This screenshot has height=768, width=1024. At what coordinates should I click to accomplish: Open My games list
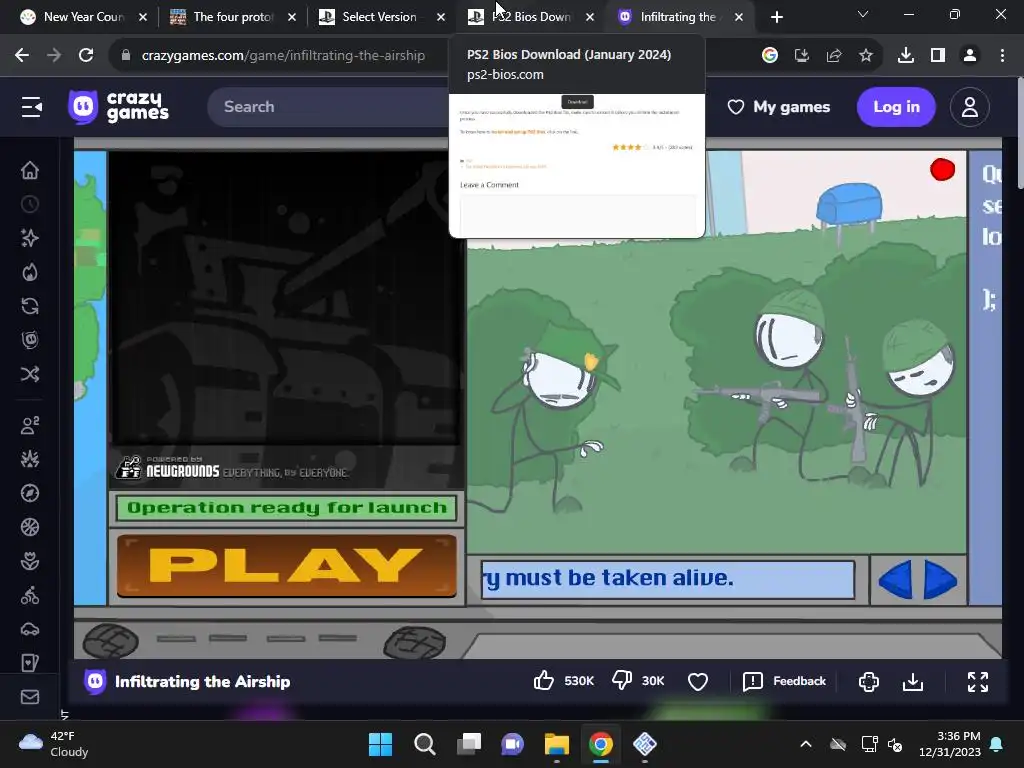click(779, 107)
